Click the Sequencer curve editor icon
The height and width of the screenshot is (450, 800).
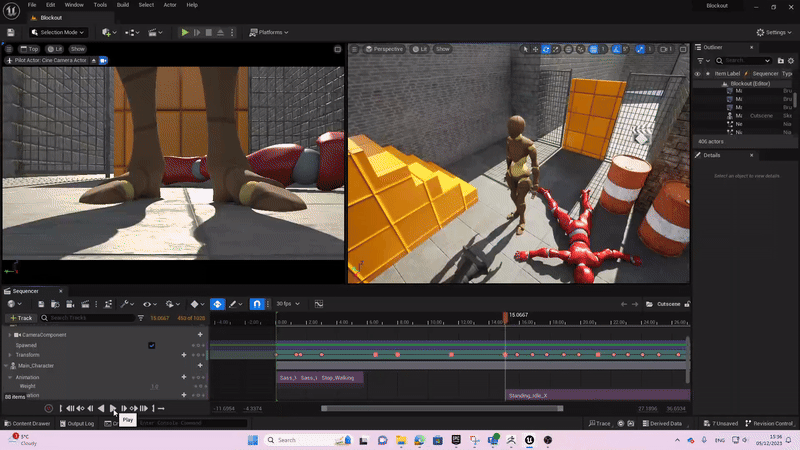(319, 303)
